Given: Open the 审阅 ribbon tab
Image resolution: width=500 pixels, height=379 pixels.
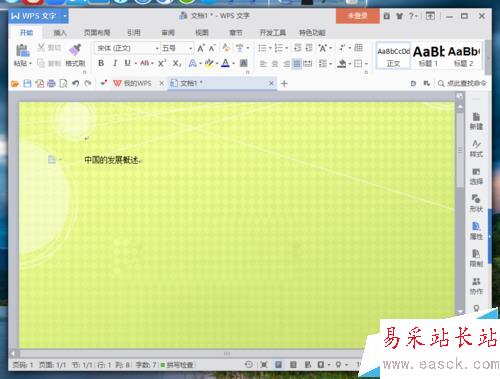Looking at the screenshot, I should [x=168, y=33].
